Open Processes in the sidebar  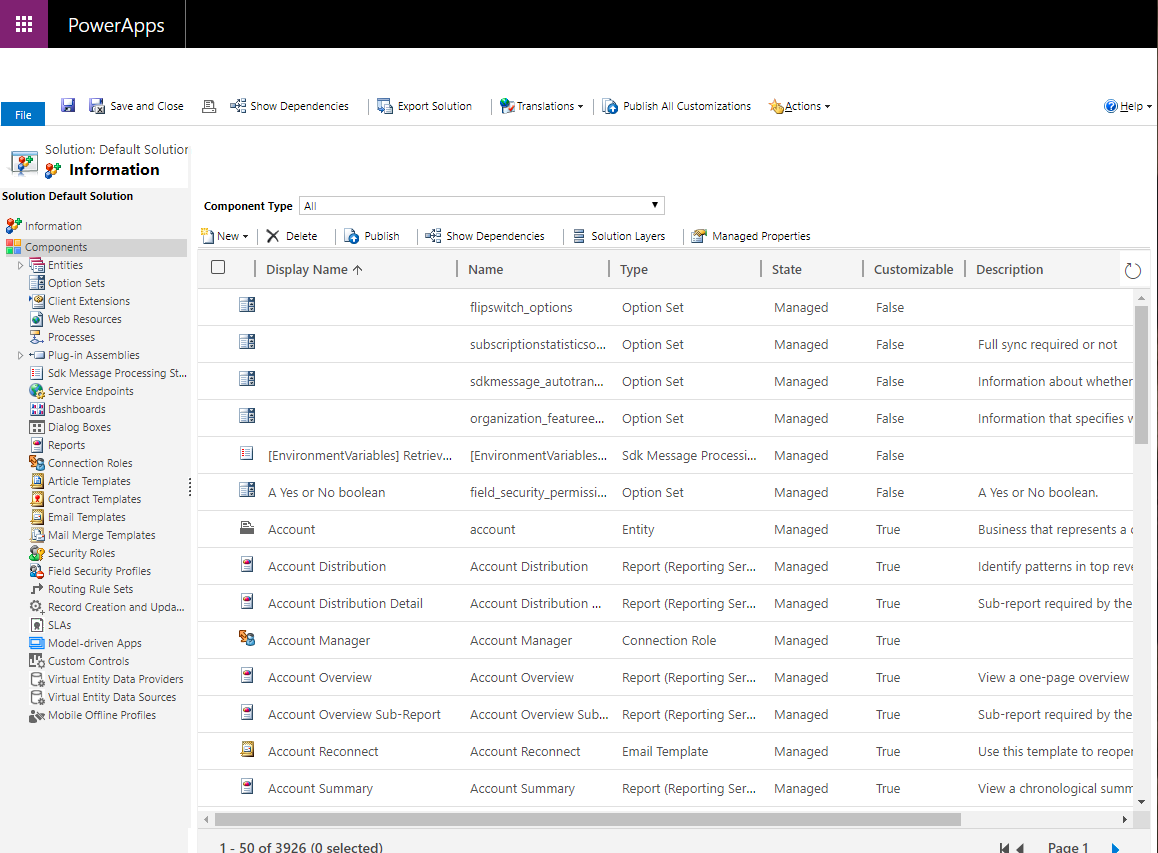(72, 337)
